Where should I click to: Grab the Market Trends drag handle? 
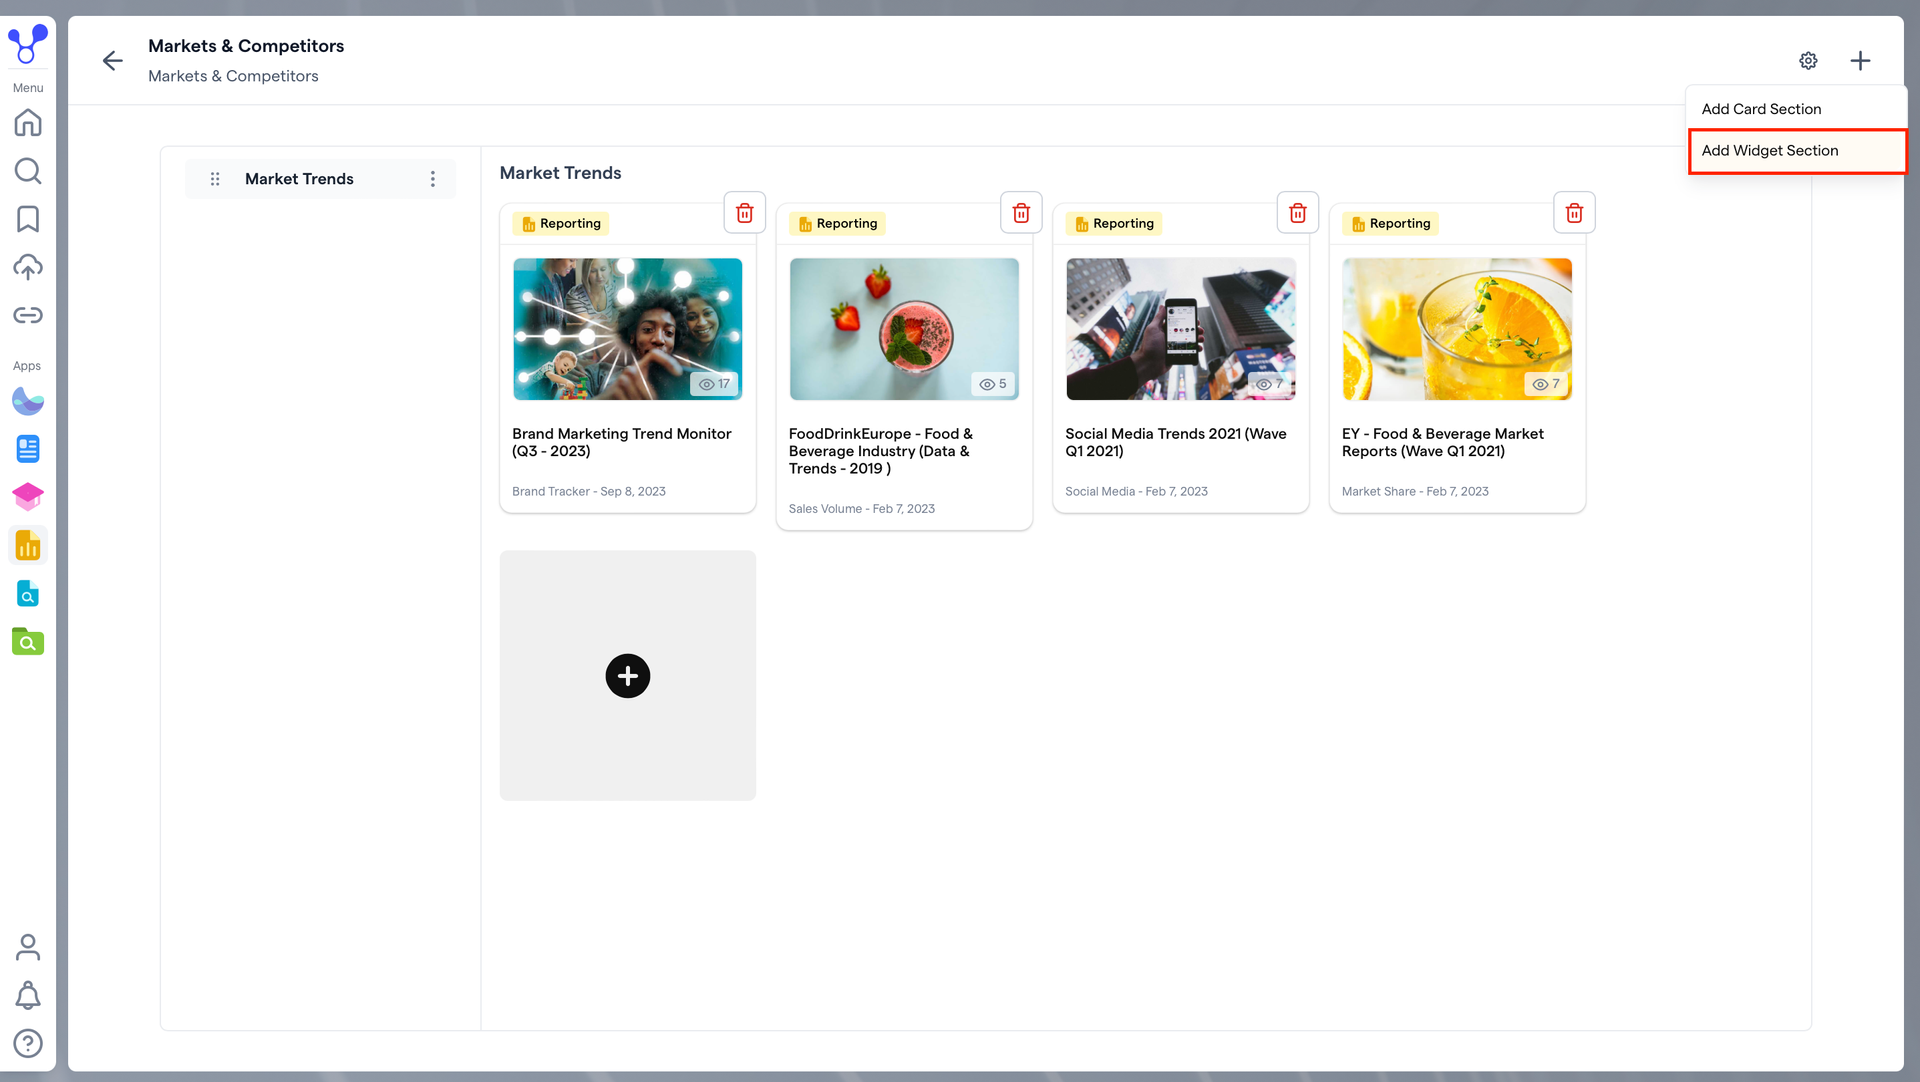click(x=215, y=179)
